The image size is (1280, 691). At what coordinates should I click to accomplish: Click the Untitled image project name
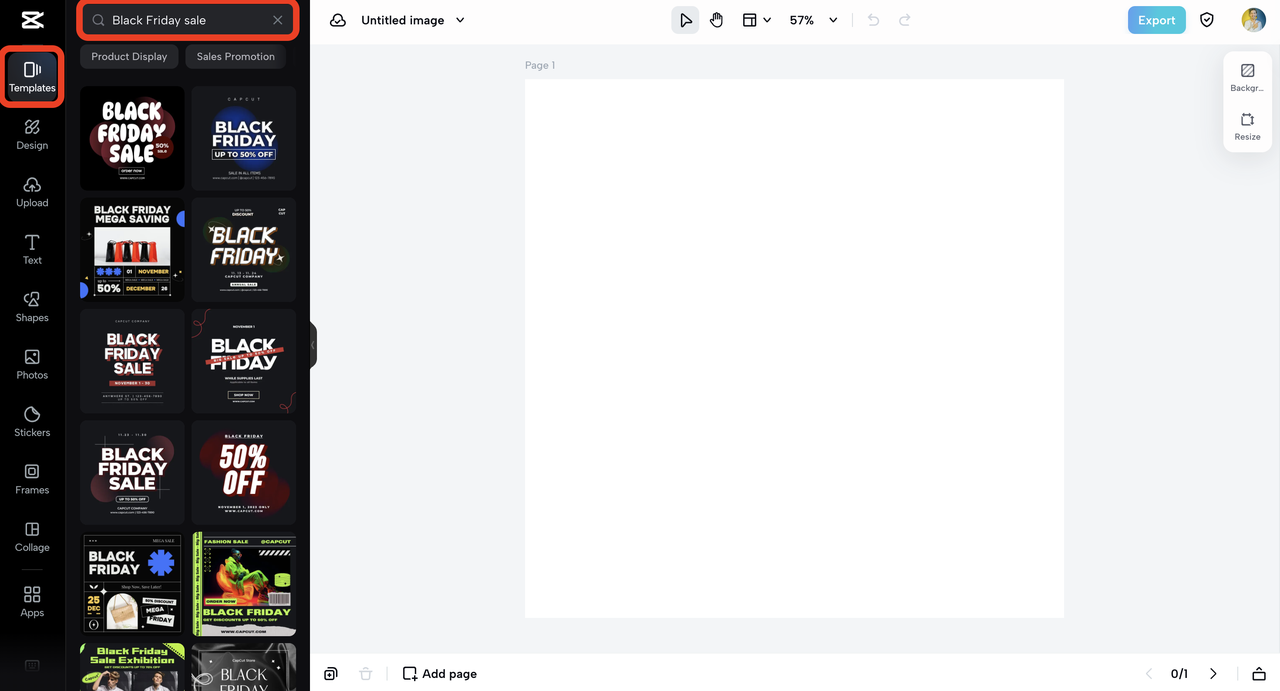pos(403,20)
